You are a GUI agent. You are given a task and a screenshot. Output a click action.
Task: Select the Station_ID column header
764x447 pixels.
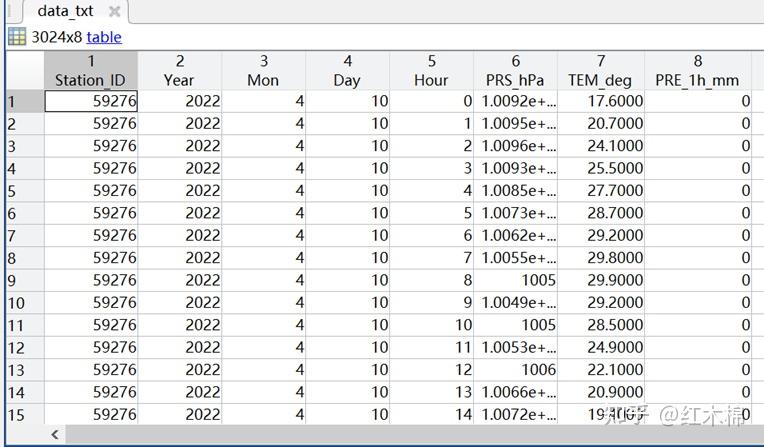91,71
